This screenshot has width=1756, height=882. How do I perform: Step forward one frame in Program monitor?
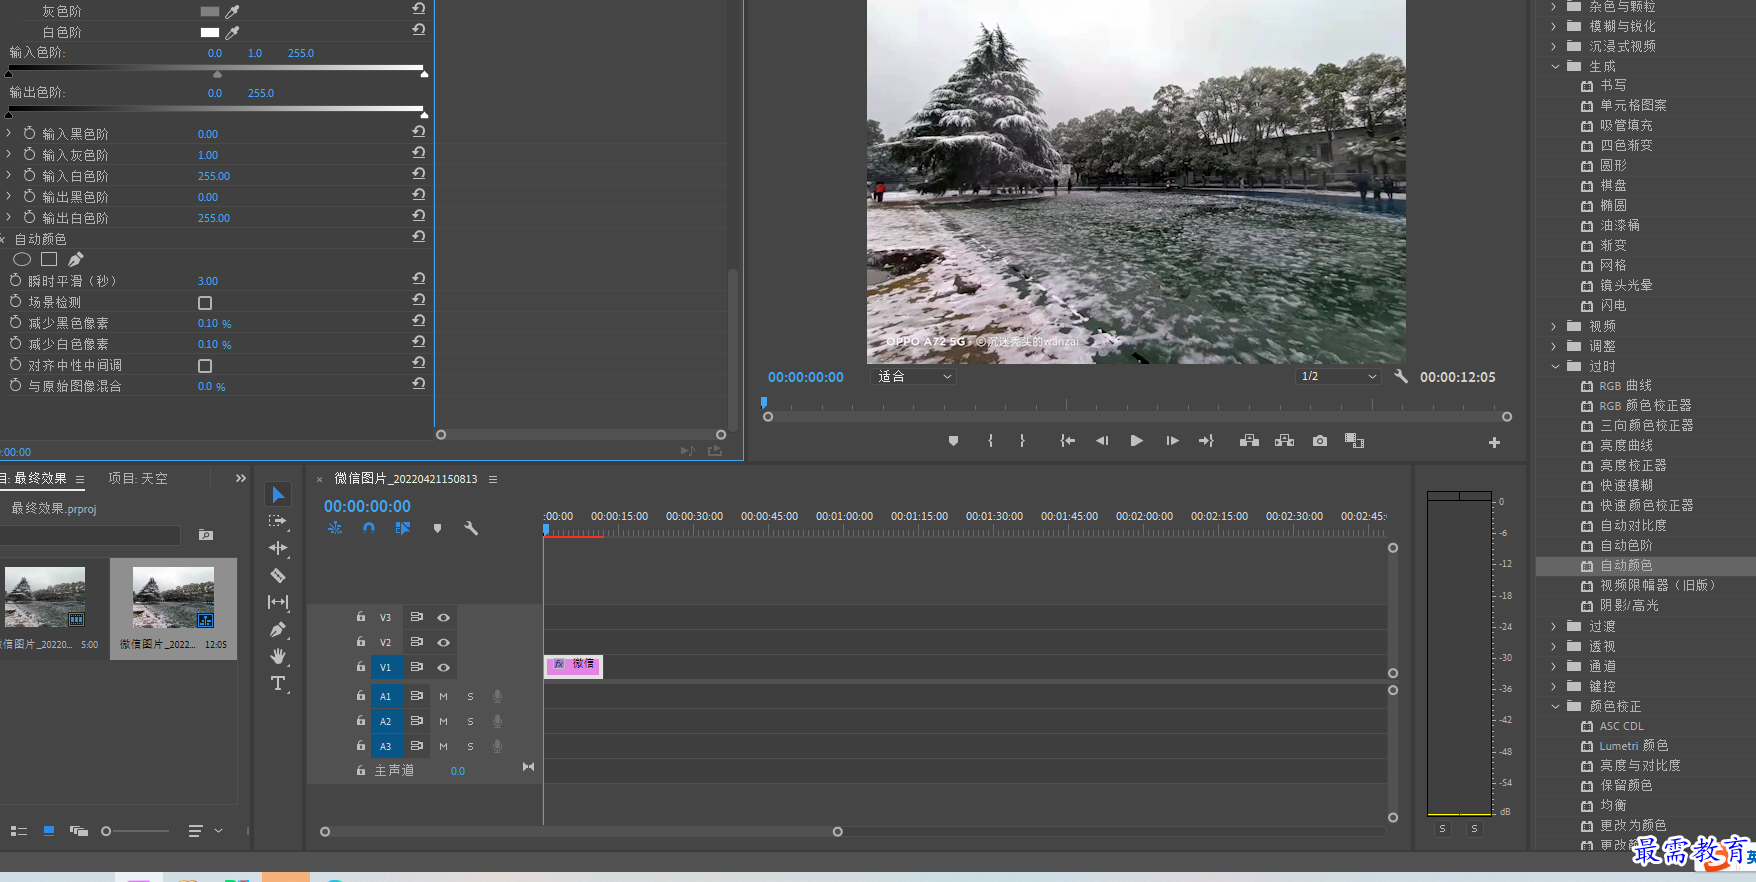(x=1172, y=441)
